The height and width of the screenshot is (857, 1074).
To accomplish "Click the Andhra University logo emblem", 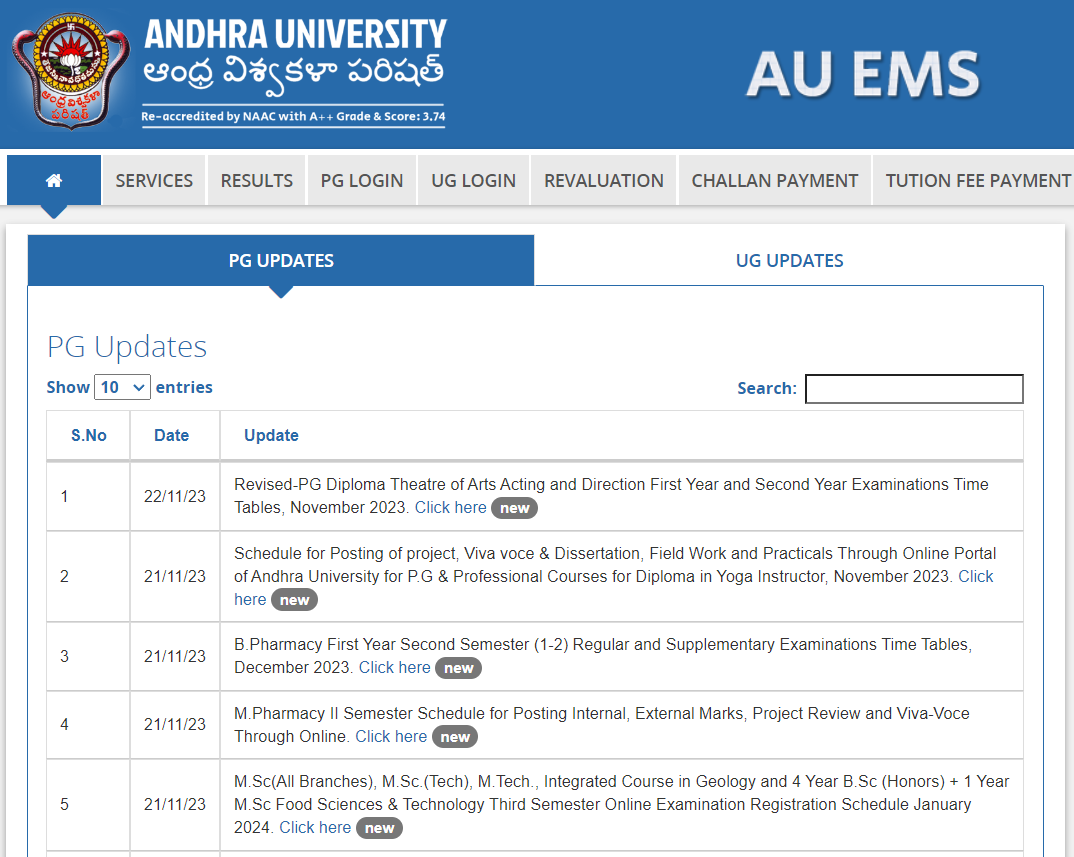I will pos(71,72).
